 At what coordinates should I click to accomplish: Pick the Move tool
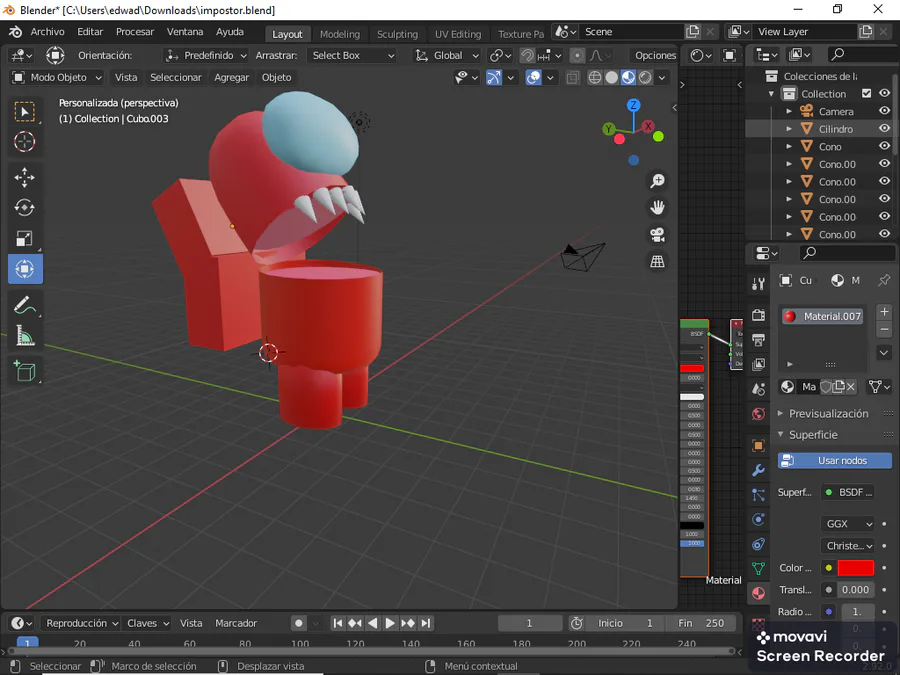(25, 177)
